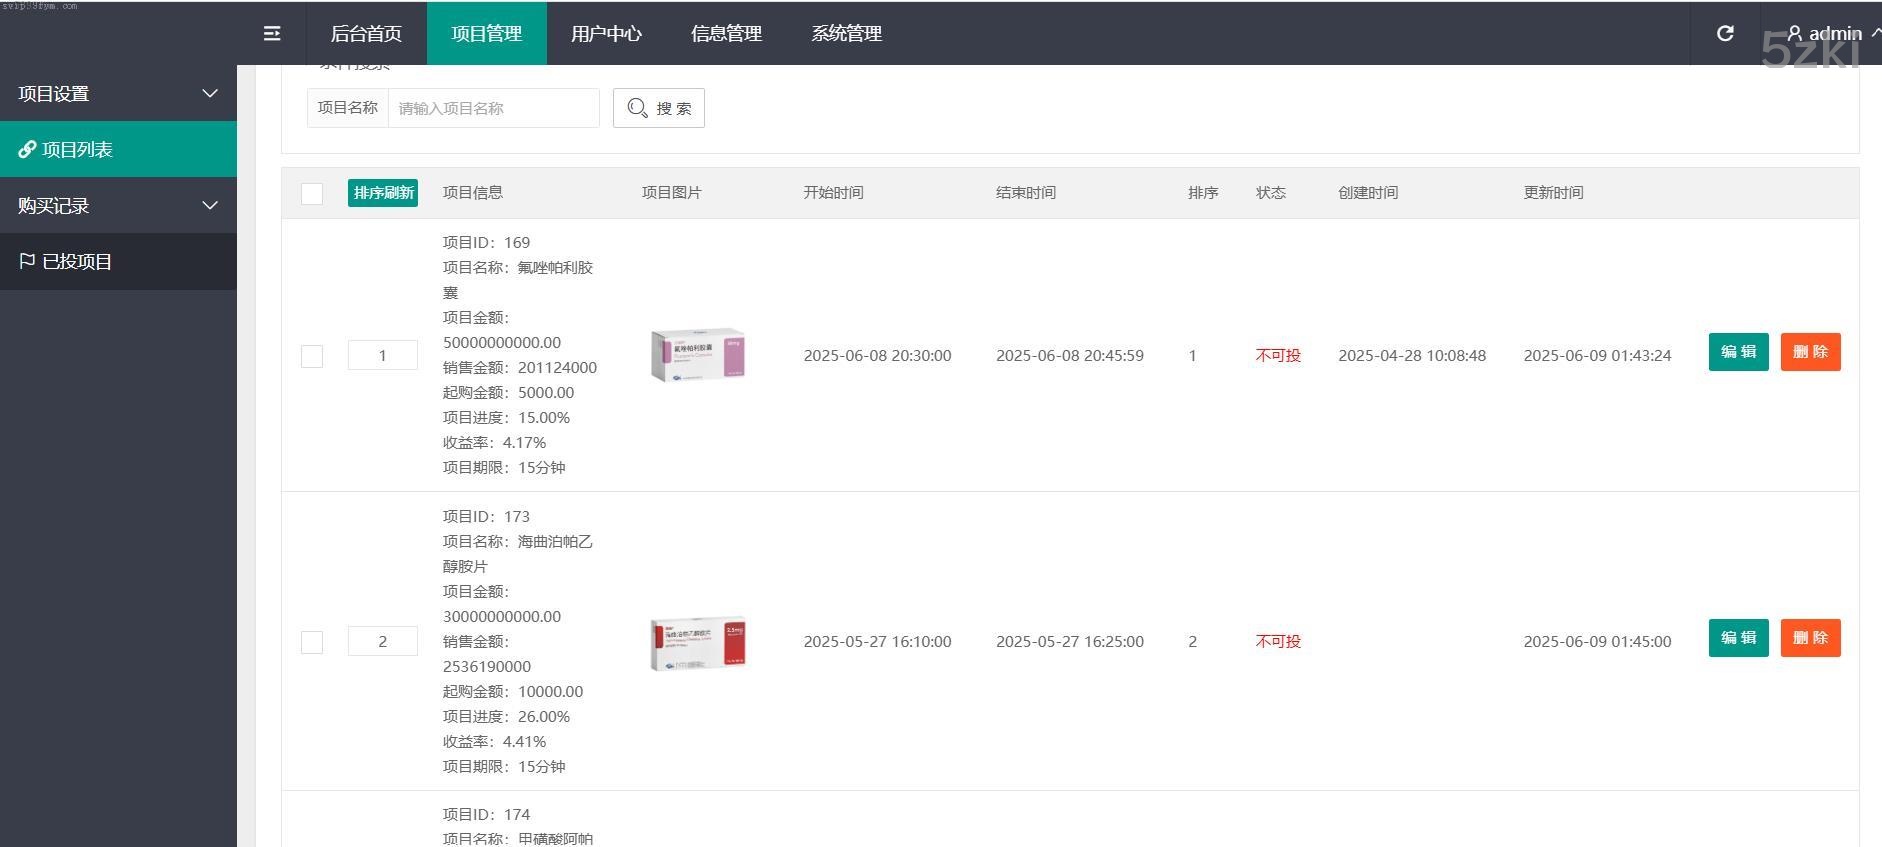Click 项目进度: 15.00% text
The height and width of the screenshot is (847, 1882).
pyautogui.click(x=506, y=417)
